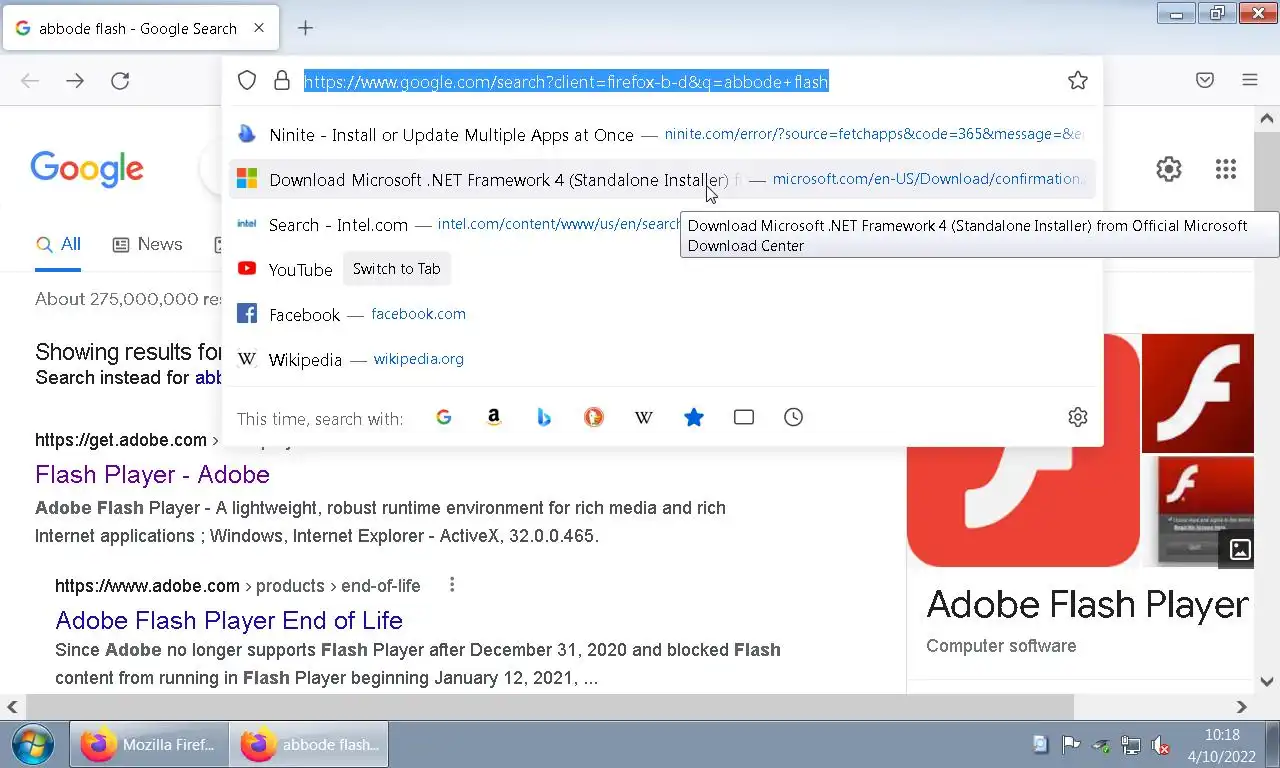Reload the current page
The image size is (1280, 768).
pyautogui.click(x=120, y=81)
